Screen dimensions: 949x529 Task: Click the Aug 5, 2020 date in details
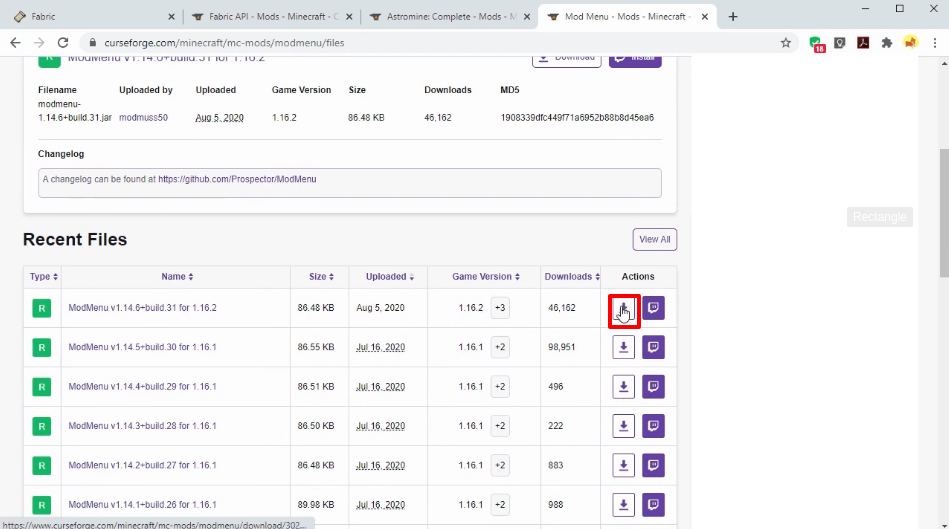(219, 117)
